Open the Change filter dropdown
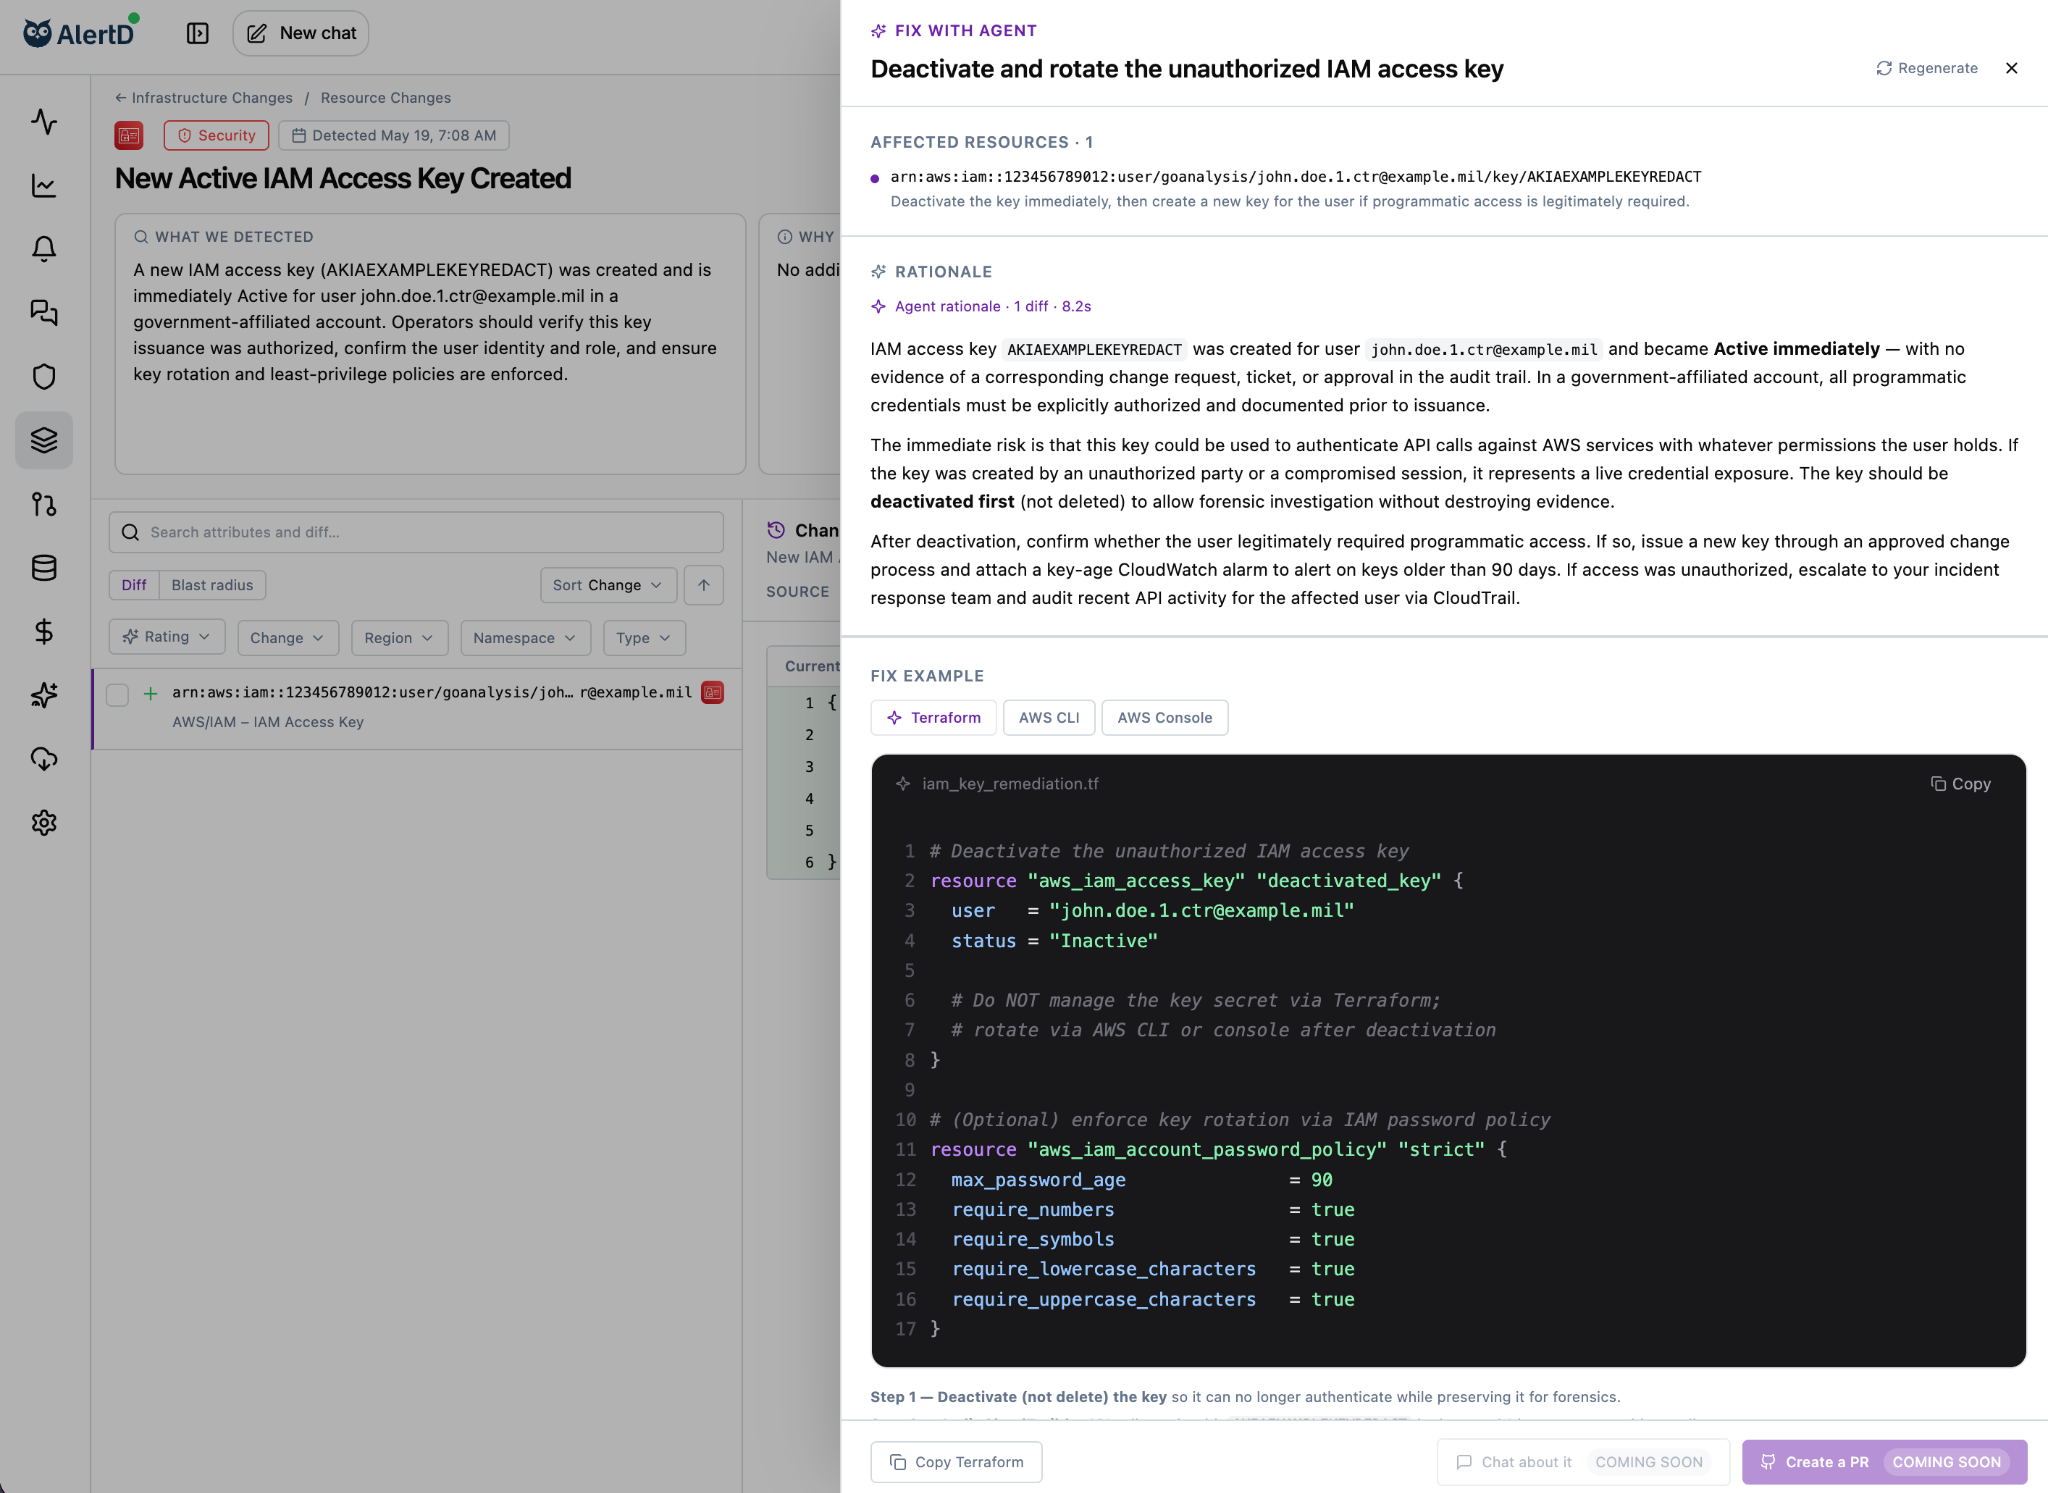 click(288, 638)
